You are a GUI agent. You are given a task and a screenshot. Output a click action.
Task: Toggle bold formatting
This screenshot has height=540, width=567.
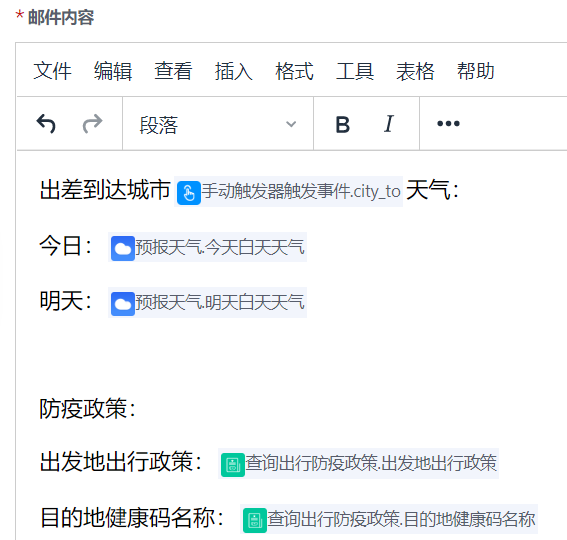[x=342, y=124]
